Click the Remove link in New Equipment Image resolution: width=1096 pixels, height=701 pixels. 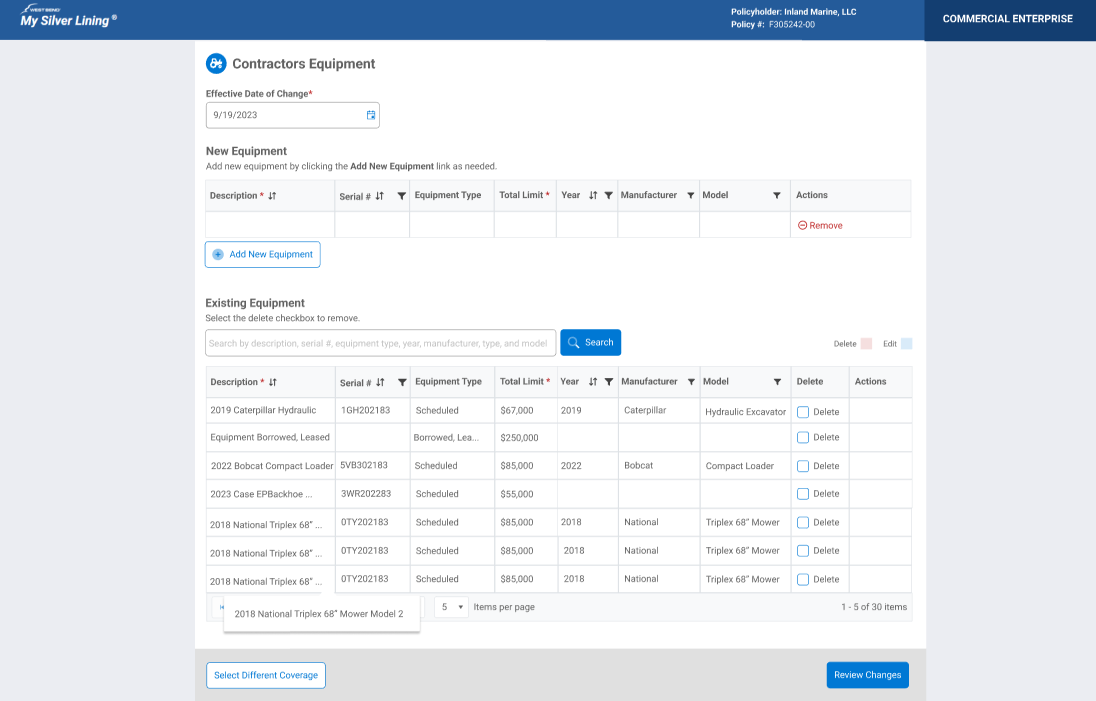pos(821,226)
